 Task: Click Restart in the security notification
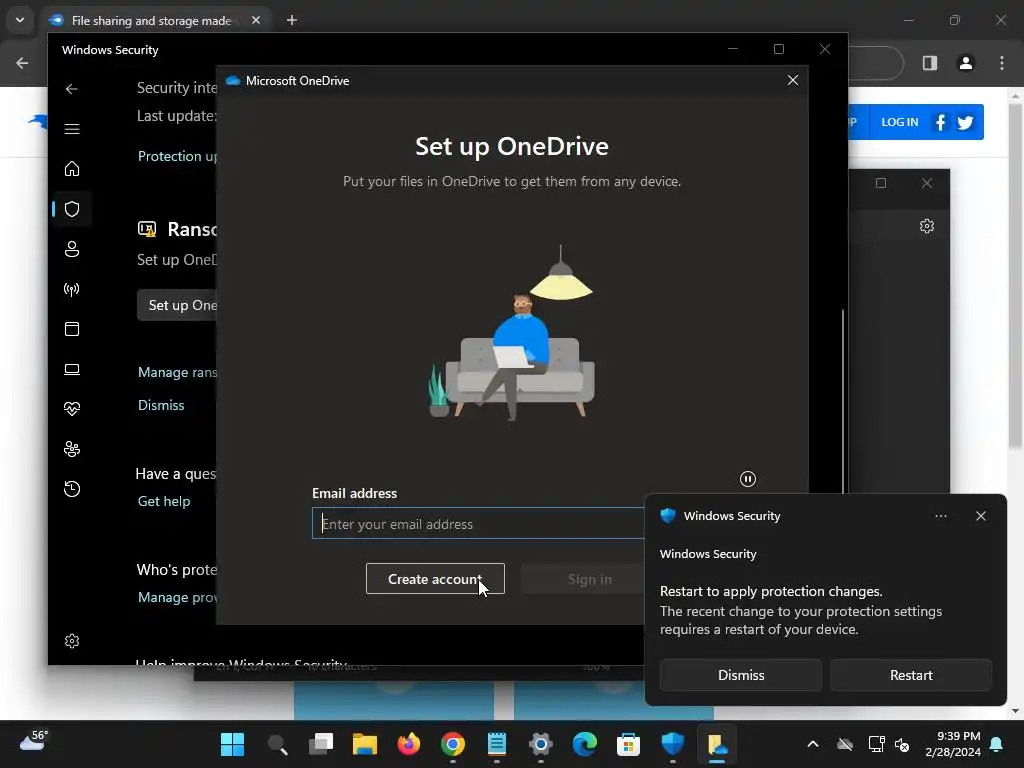(911, 675)
